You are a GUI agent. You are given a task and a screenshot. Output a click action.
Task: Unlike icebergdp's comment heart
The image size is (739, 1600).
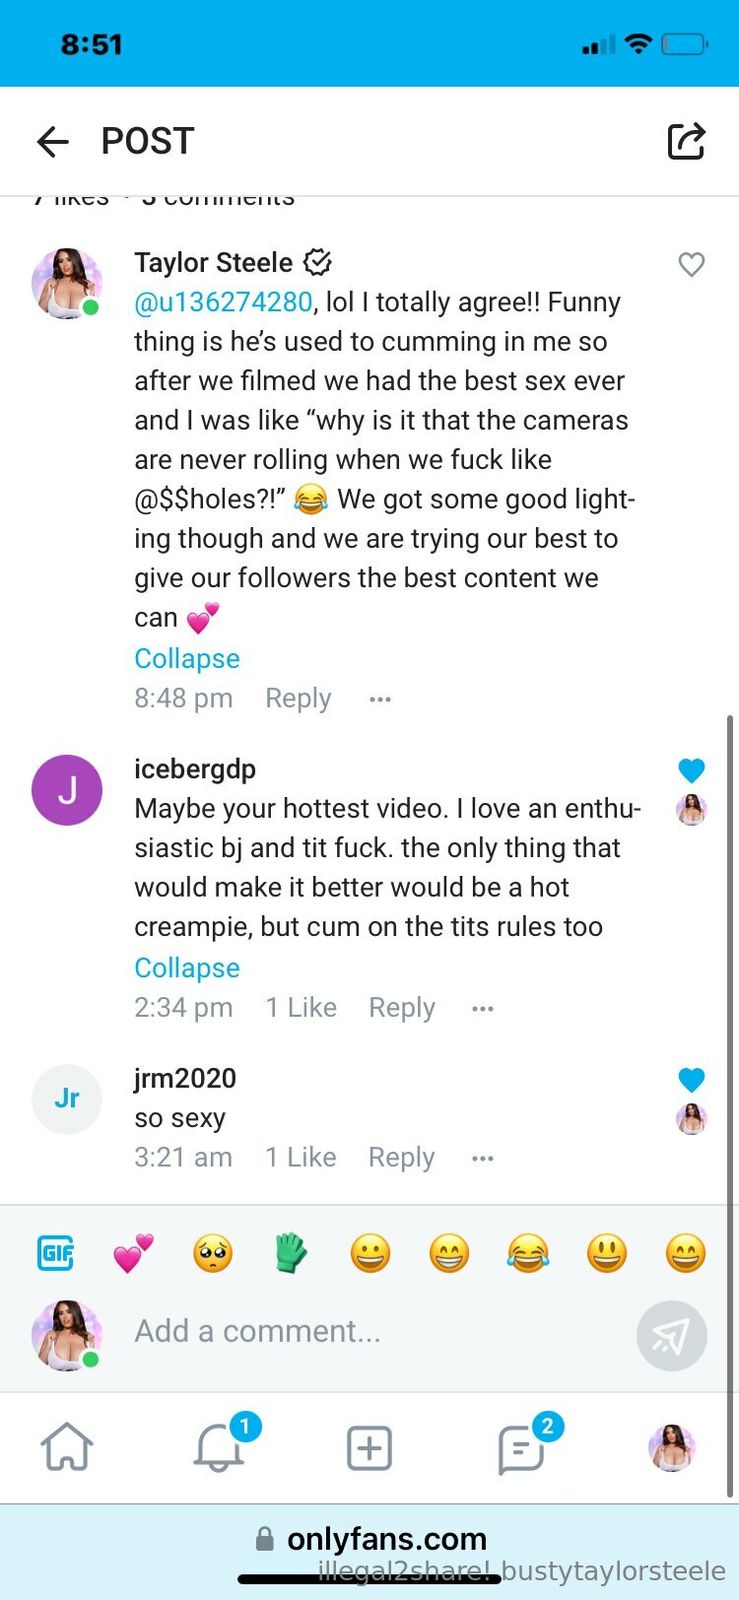point(691,770)
